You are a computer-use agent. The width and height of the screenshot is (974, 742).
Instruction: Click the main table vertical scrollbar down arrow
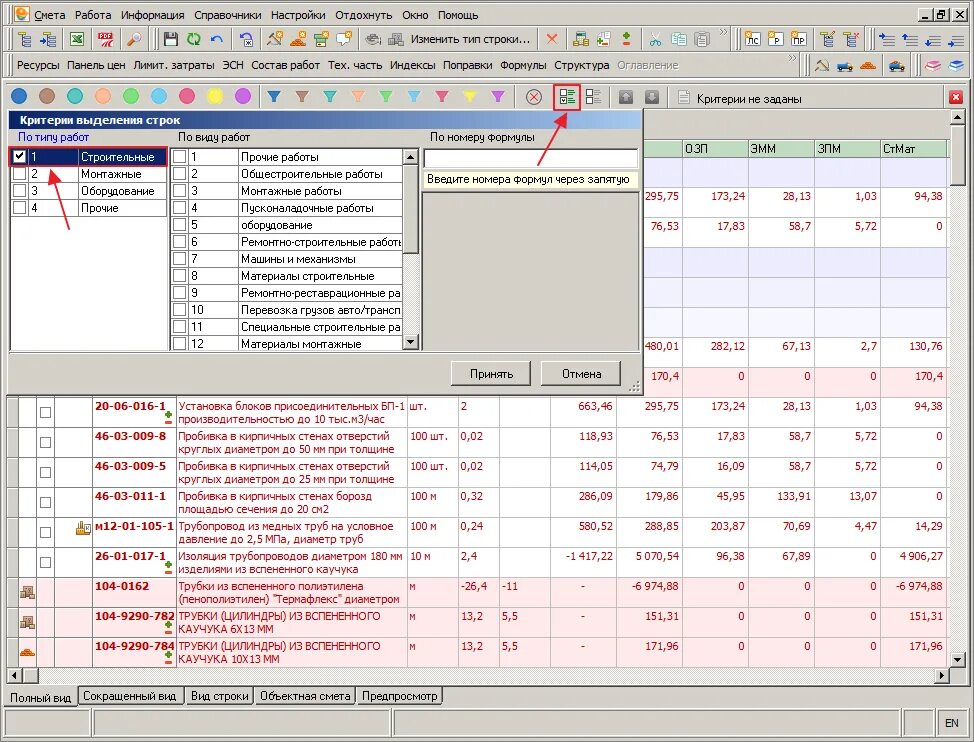[957, 659]
